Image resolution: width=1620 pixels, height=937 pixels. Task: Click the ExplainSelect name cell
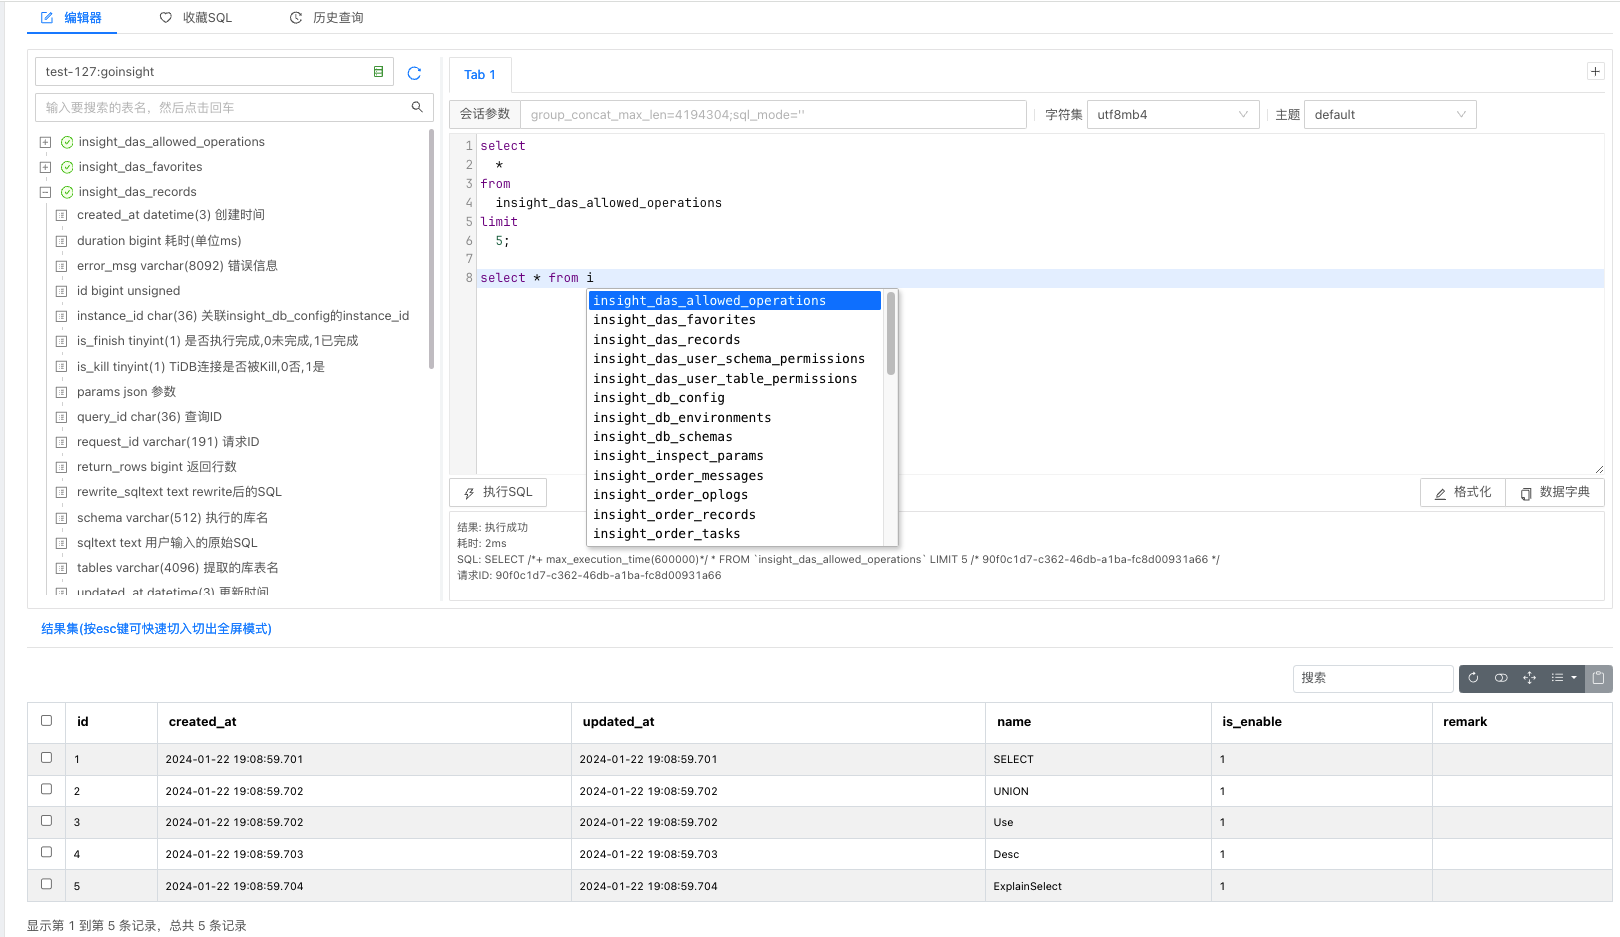(1098, 886)
